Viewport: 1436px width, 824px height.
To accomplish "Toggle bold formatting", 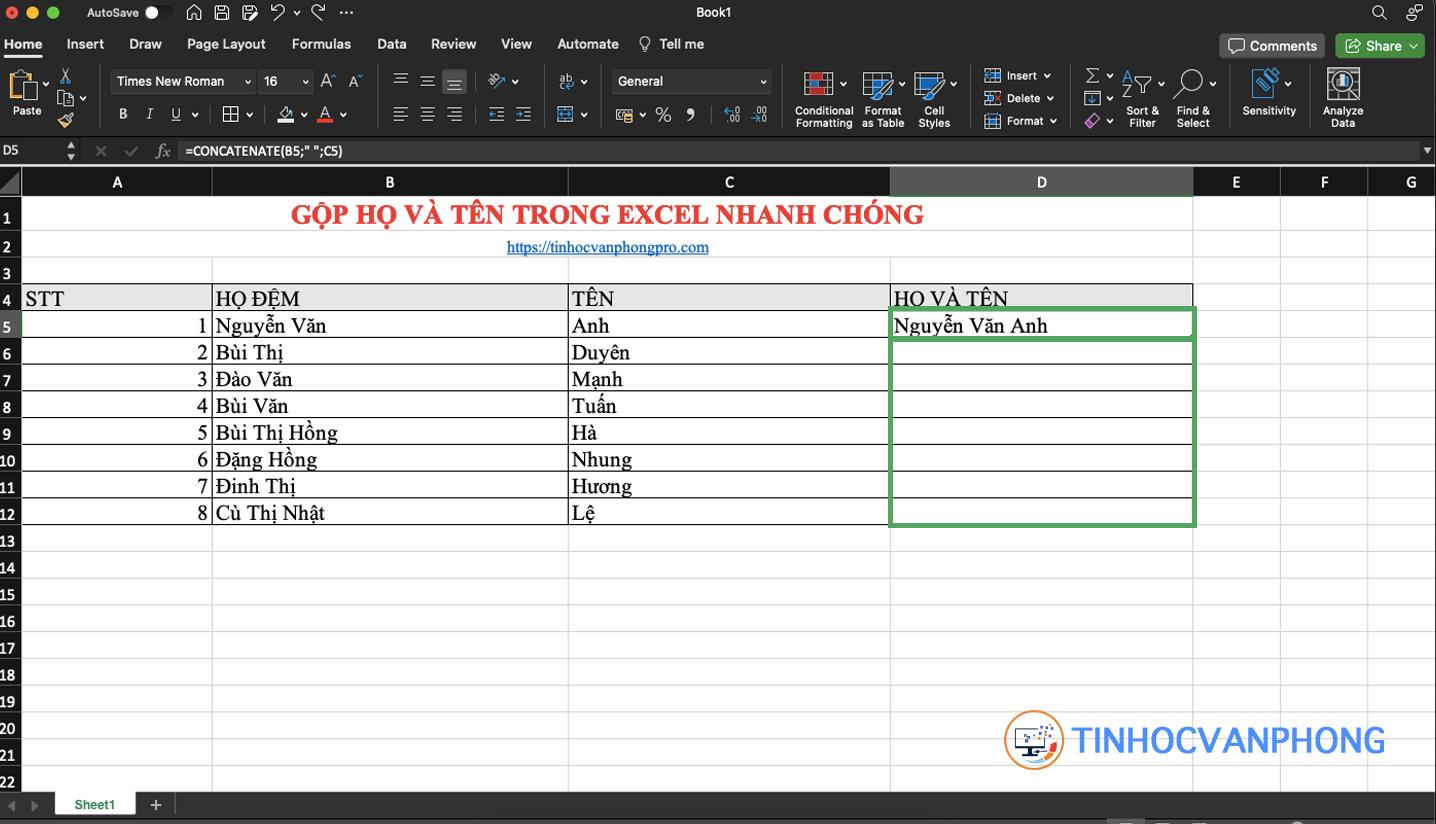I will click(123, 115).
